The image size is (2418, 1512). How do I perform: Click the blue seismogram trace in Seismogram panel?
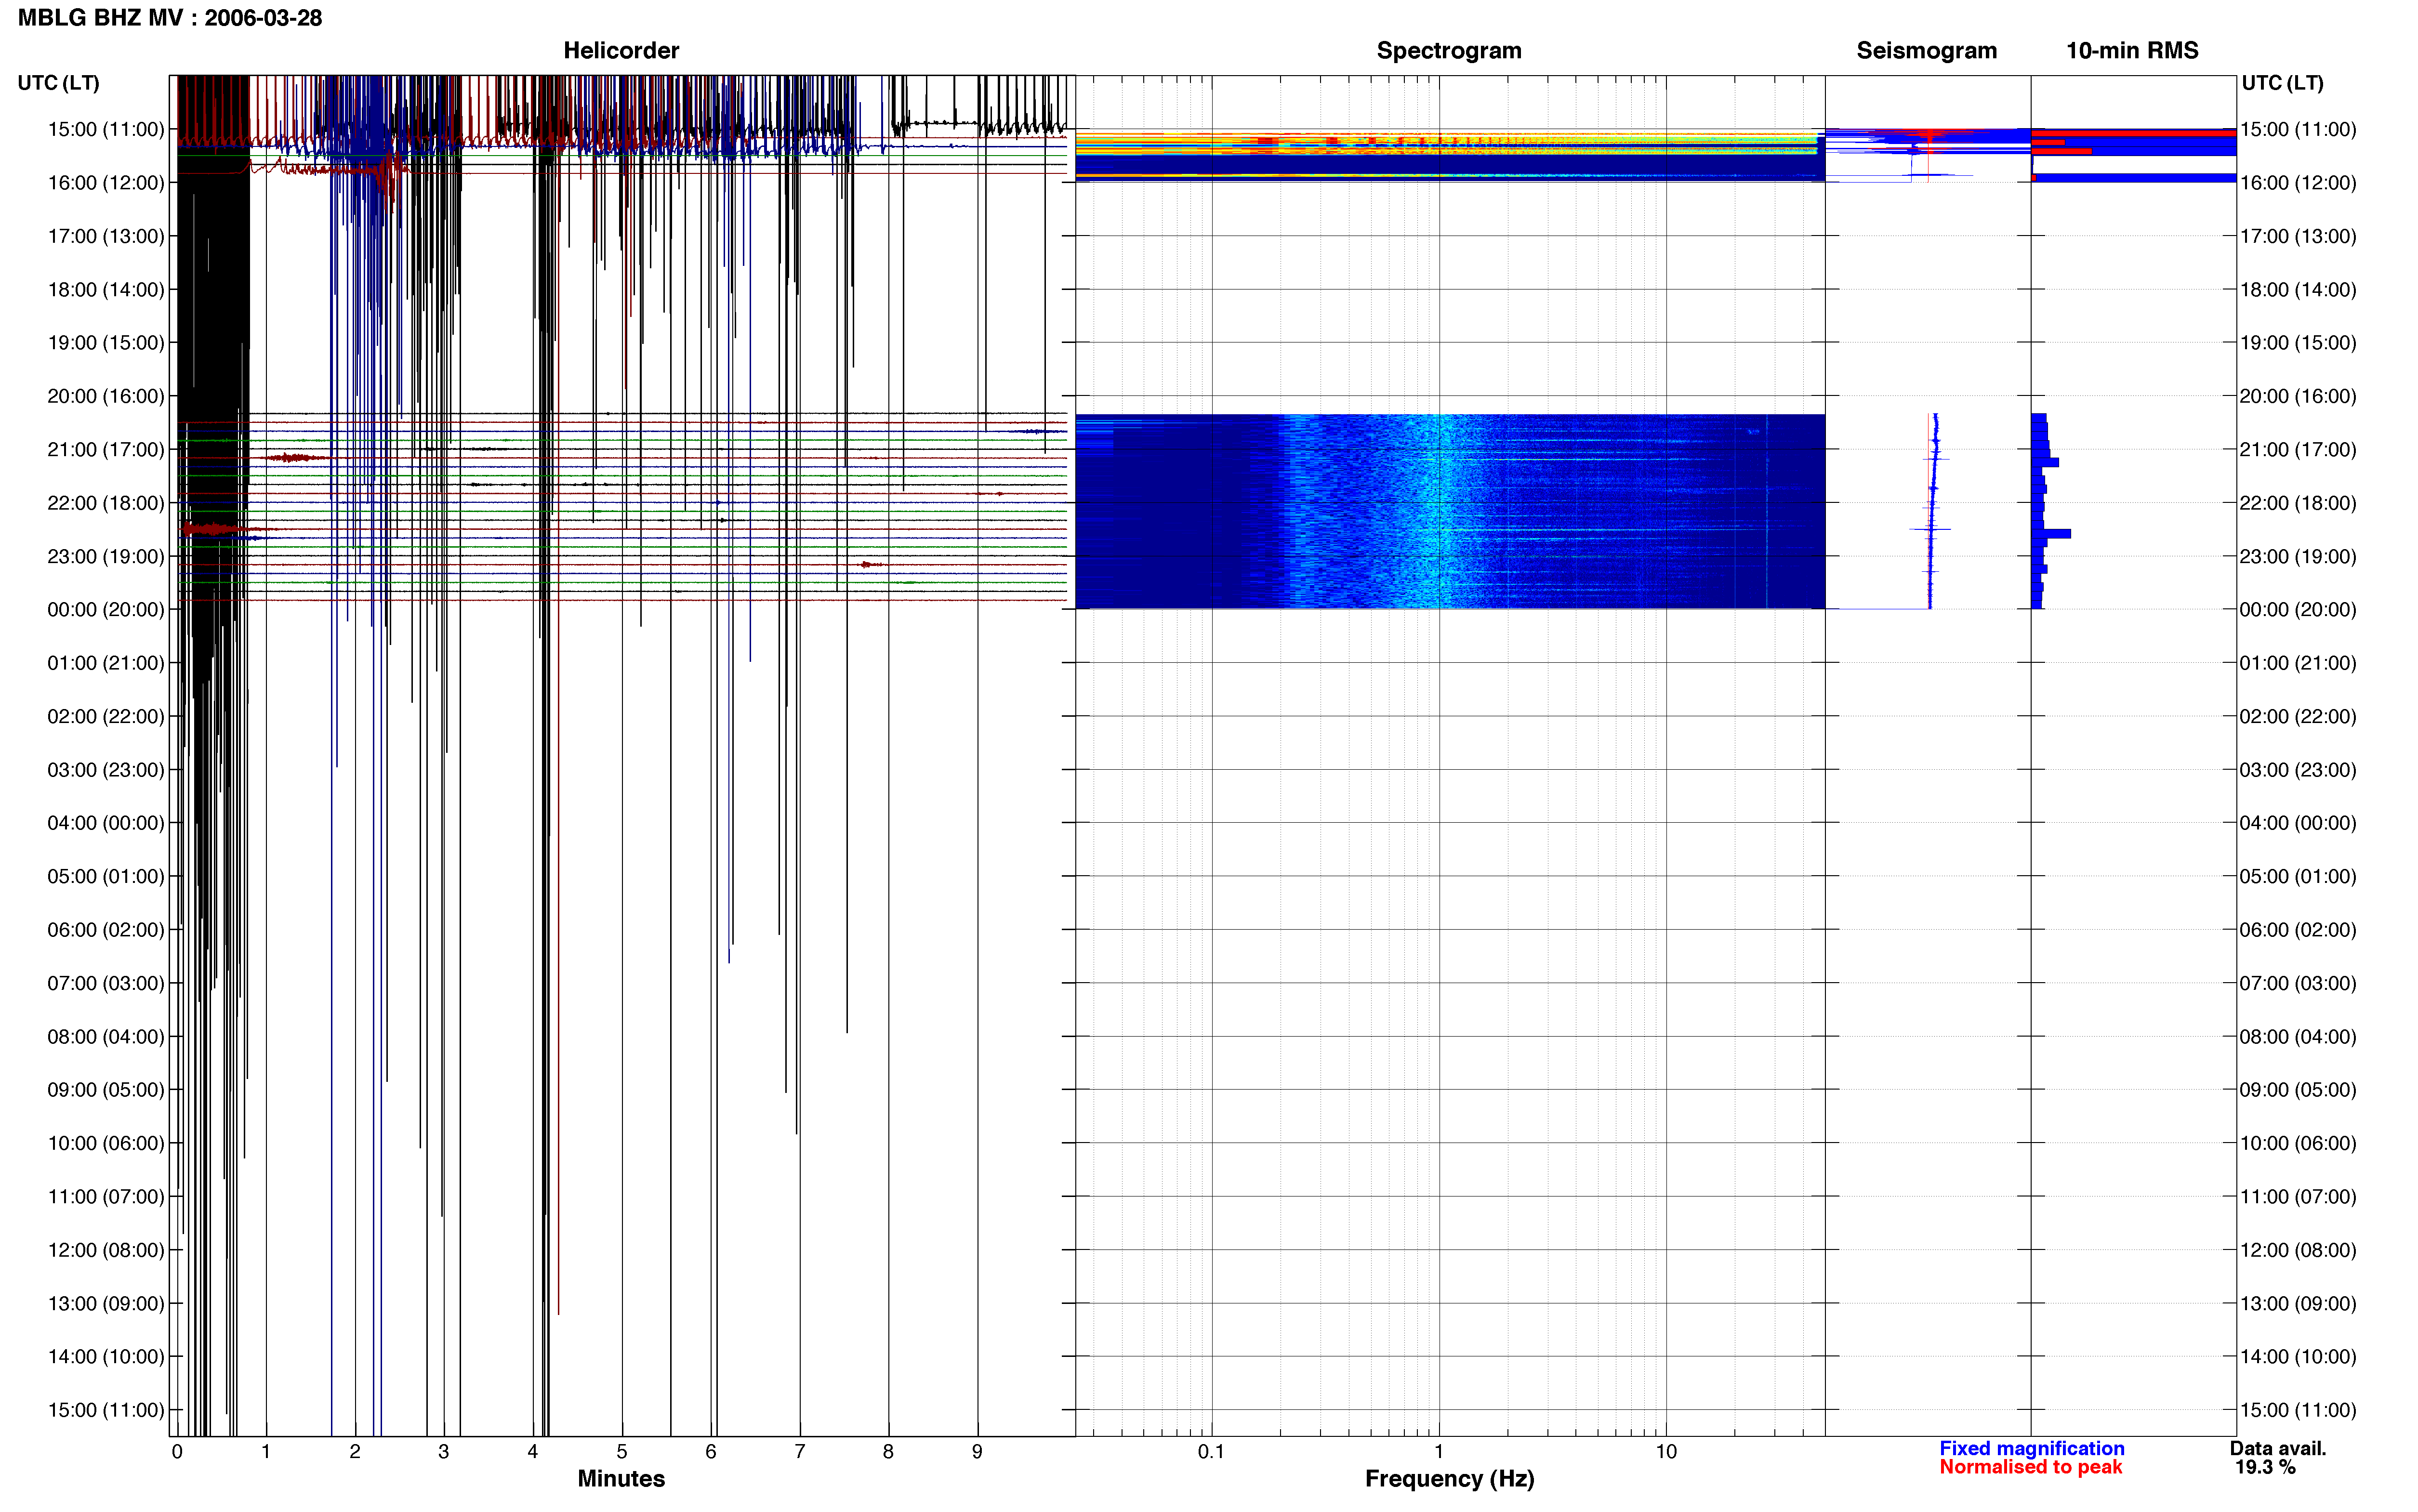point(1933,511)
